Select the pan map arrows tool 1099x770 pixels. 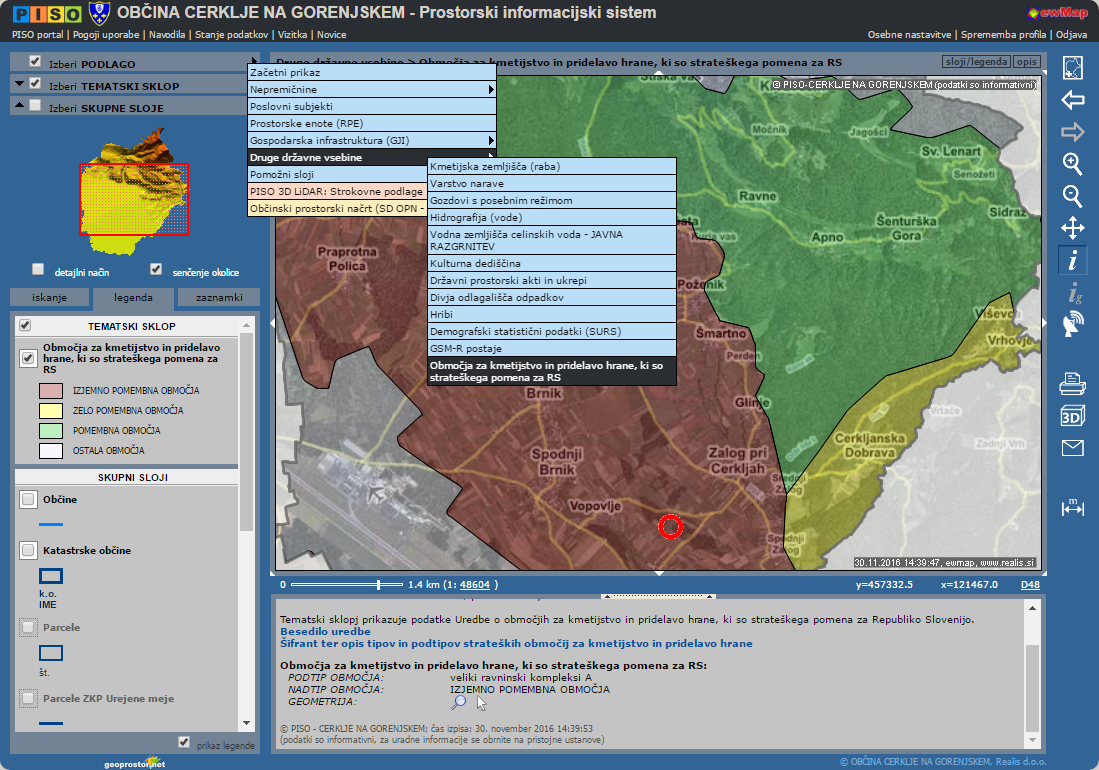(1072, 228)
